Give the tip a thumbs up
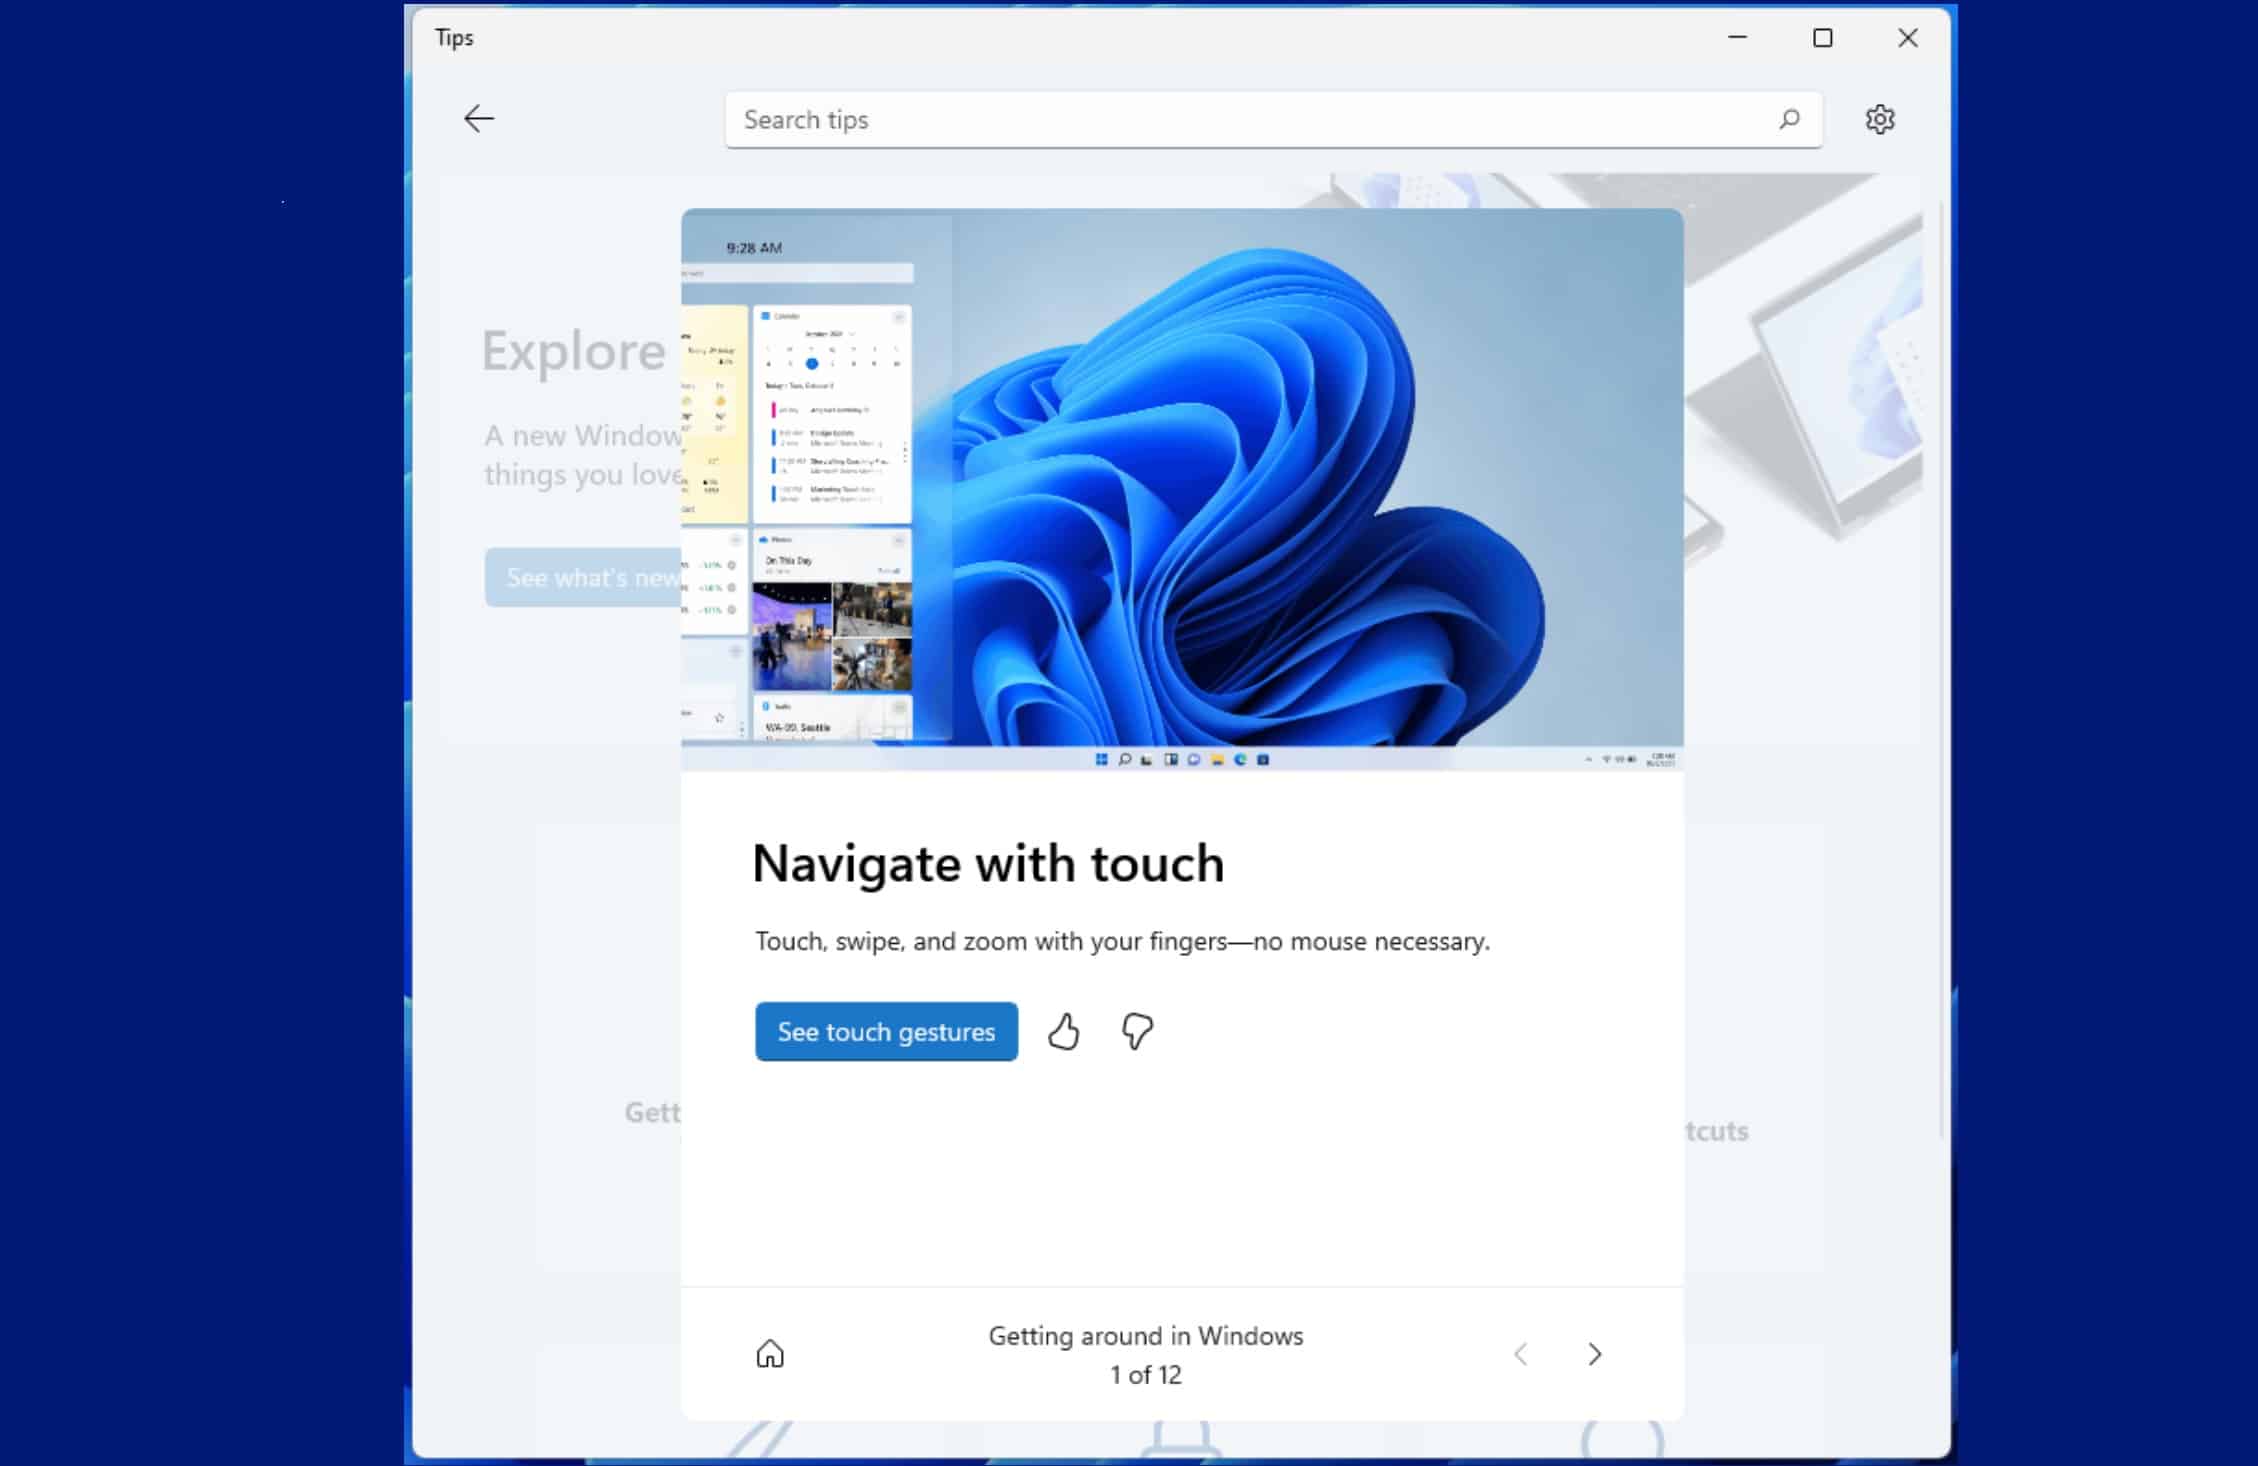Image resolution: width=2258 pixels, height=1466 pixels. (x=1063, y=1031)
